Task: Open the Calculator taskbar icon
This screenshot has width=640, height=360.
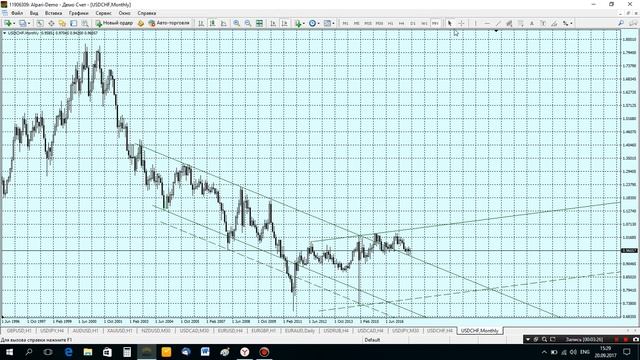Action: [x=127, y=352]
